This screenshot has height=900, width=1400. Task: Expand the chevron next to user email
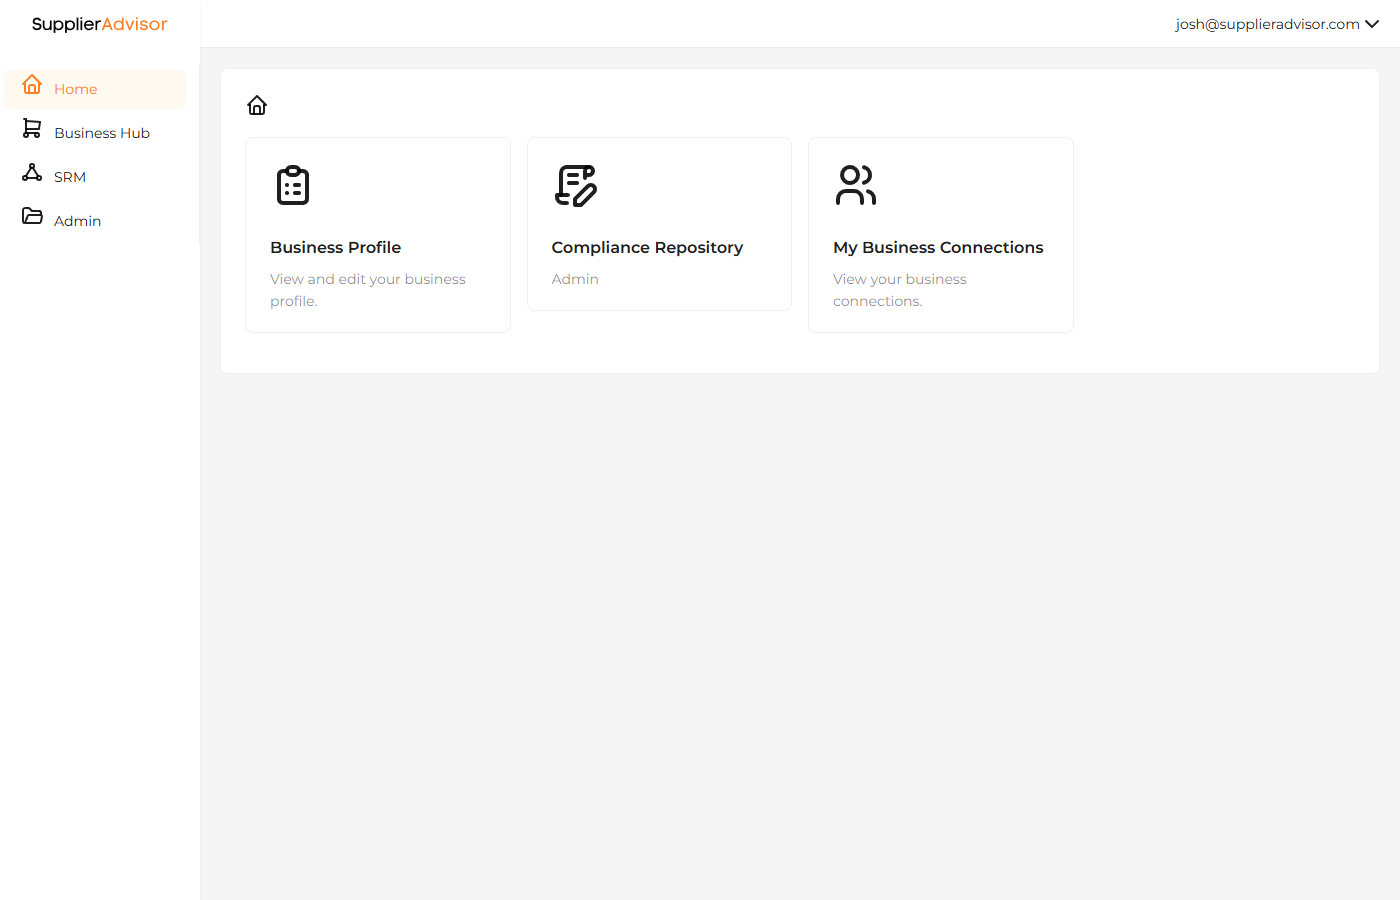[1372, 24]
